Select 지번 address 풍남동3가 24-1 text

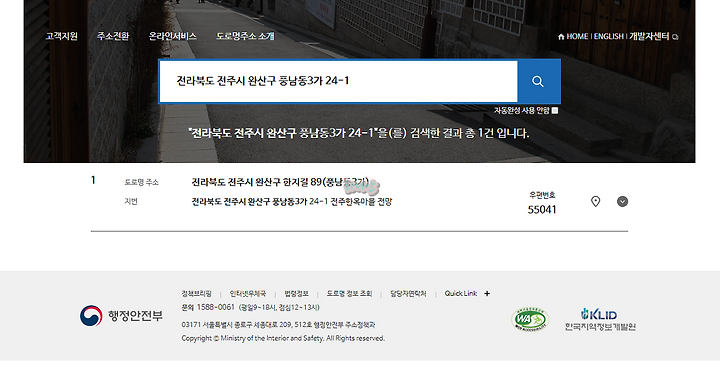coord(292,201)
